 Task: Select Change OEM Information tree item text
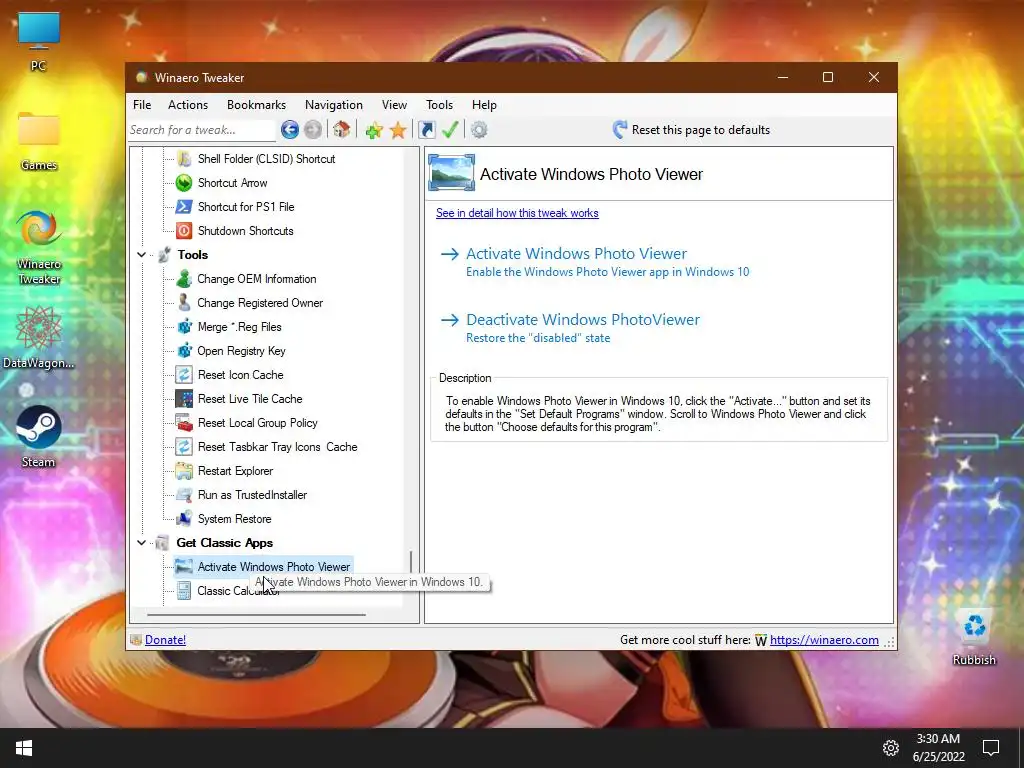click(257, 279)
